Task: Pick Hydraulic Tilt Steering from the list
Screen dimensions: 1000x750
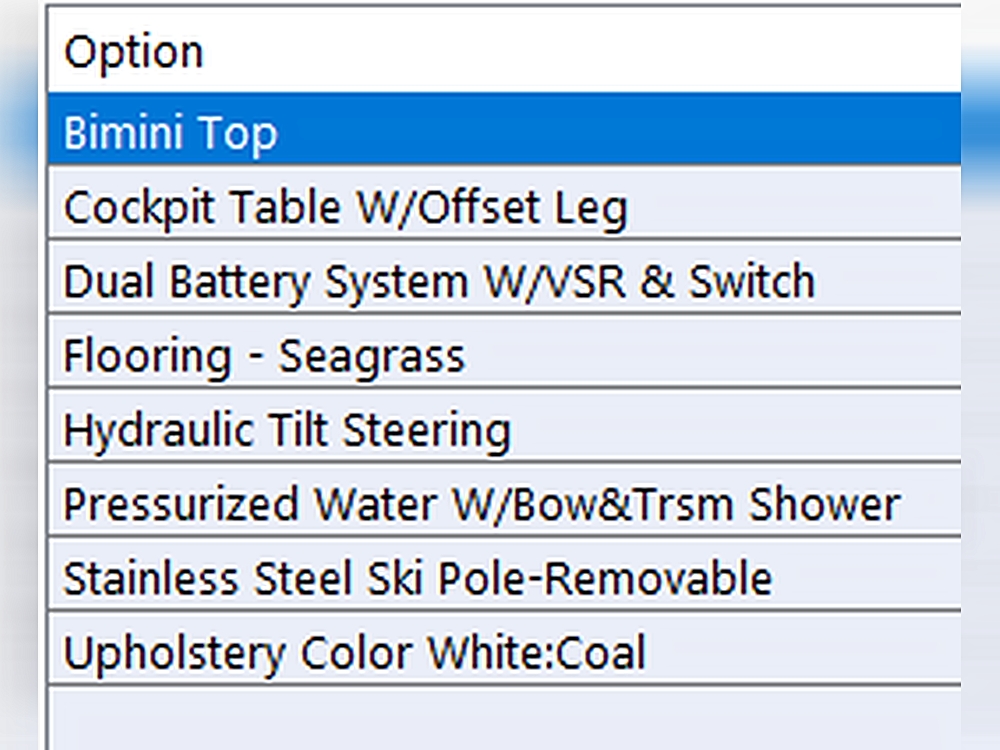Action: click(x=287, y=430)
